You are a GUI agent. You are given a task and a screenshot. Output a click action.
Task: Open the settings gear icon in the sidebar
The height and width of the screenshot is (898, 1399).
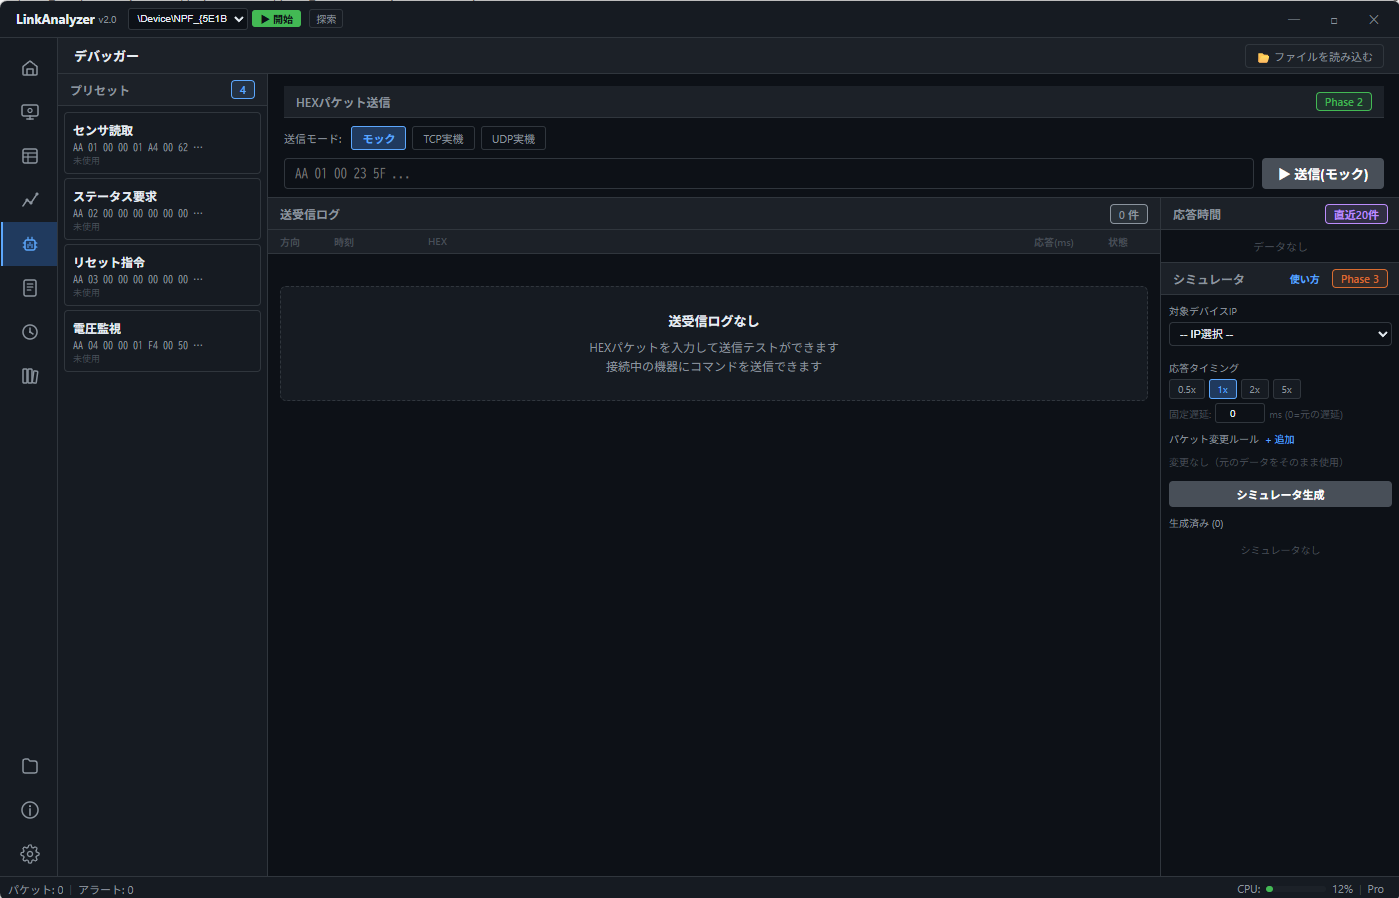click(x=30, y=854)
